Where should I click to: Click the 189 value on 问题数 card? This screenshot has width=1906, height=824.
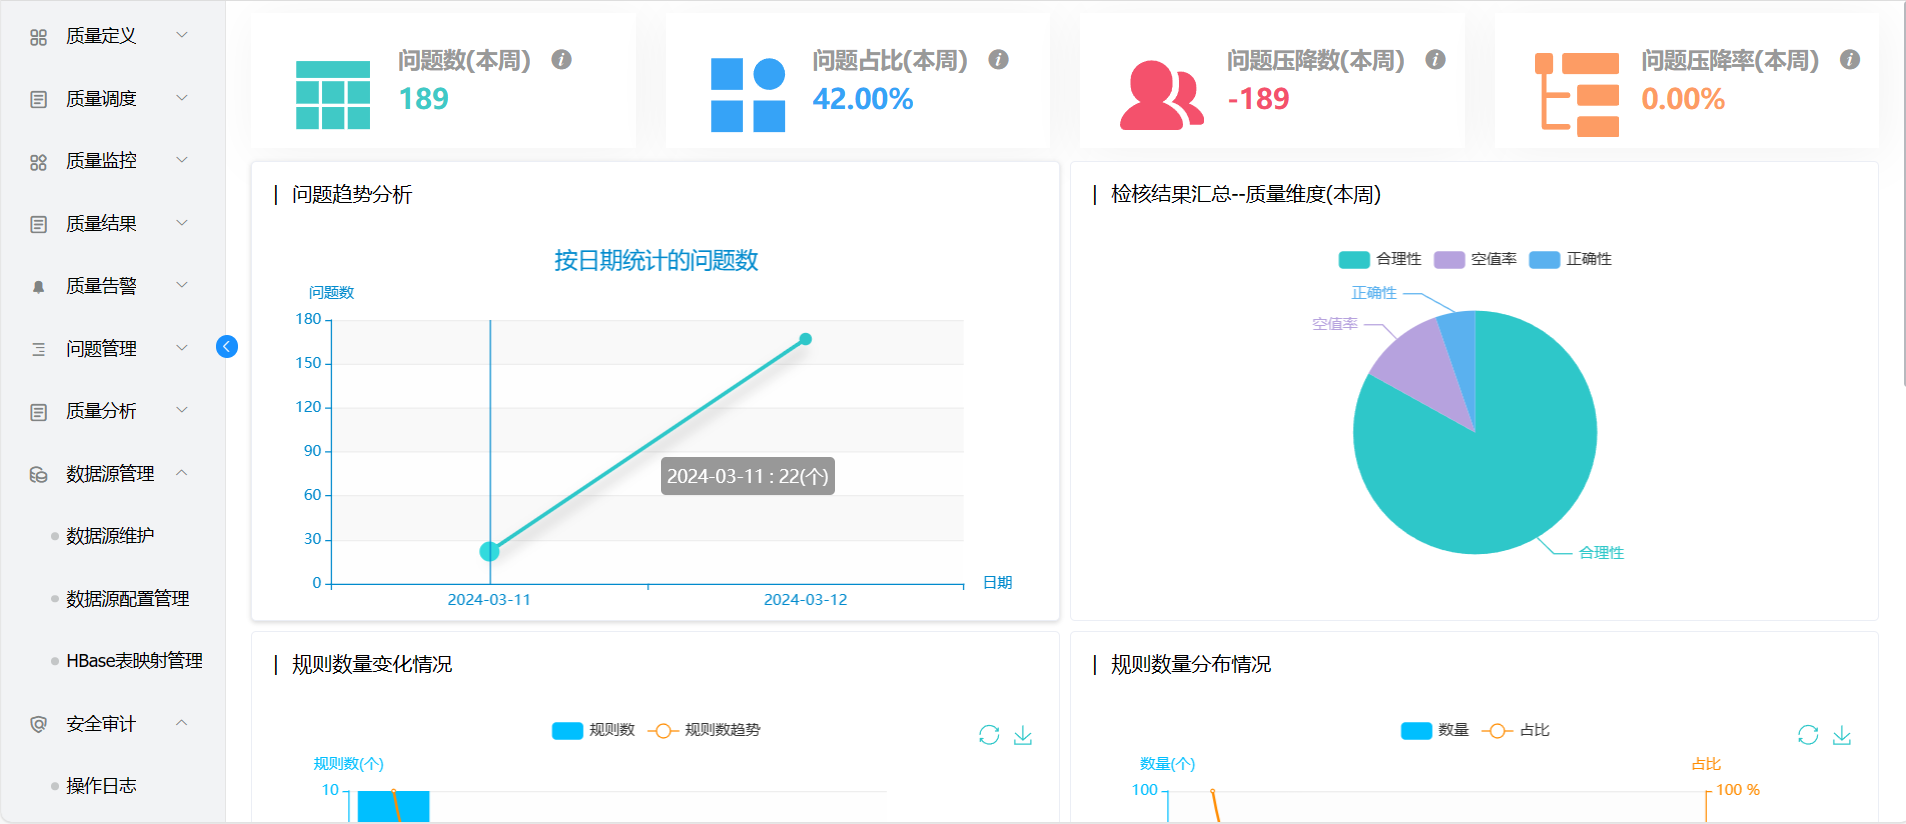pos(424,99)
